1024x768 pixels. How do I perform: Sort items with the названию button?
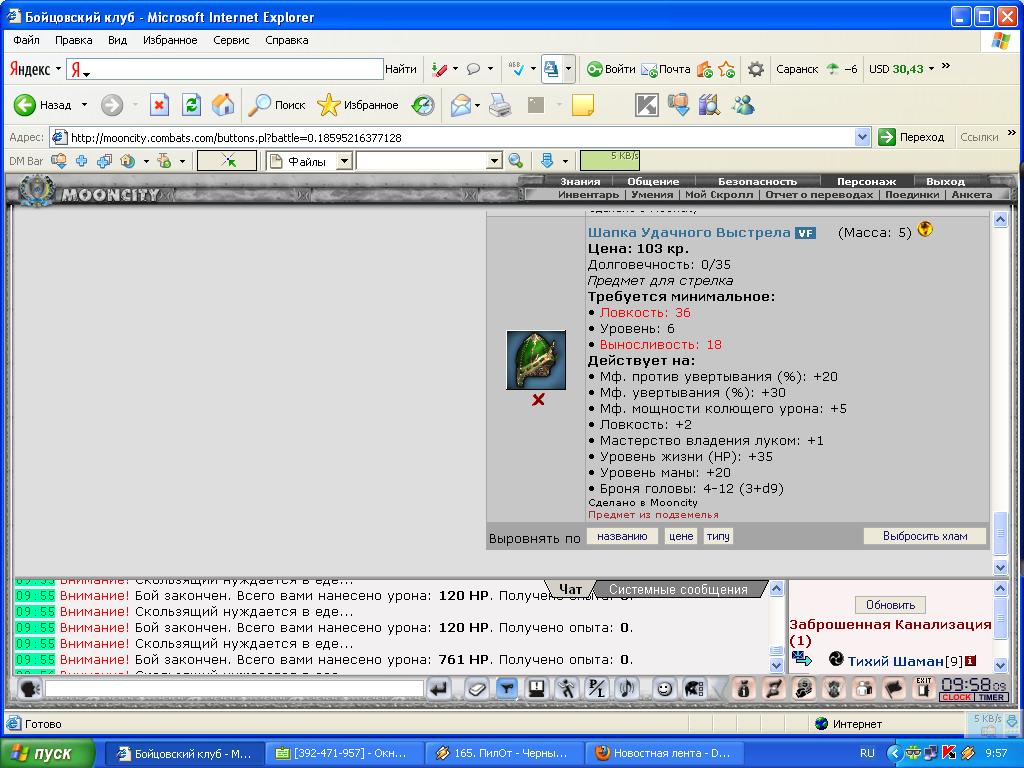[622, 536]
